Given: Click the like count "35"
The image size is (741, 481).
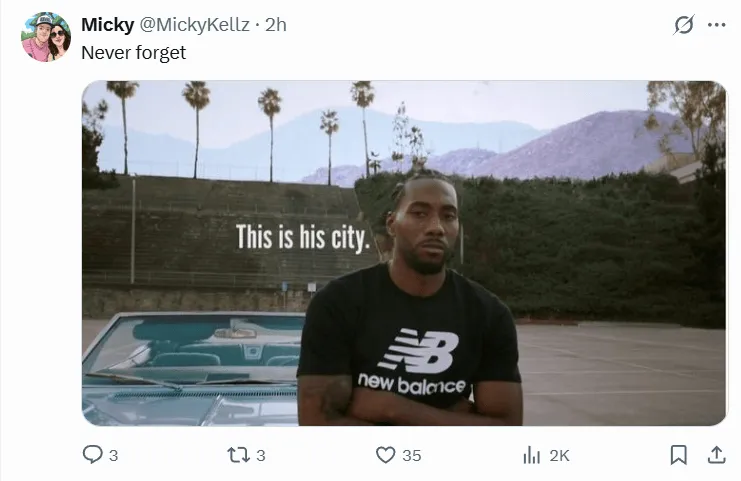Looking at the screenshot, I should pyautogui.click(x=411, y=456).
